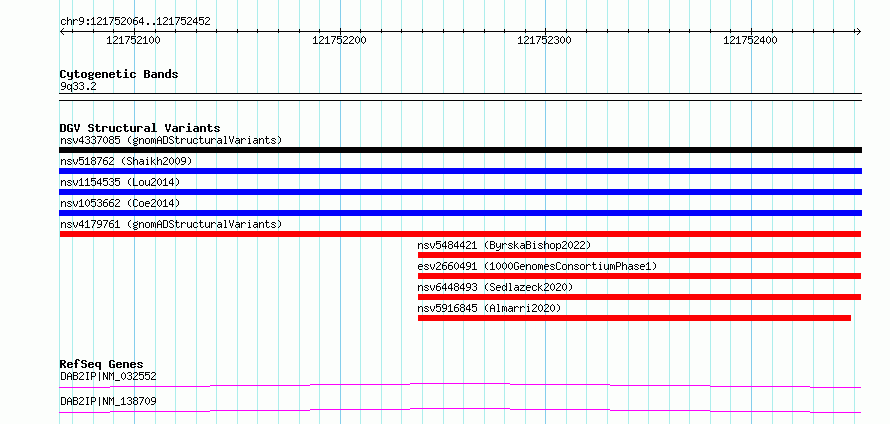Click the 9q33.2 band label
Screen dimensions: 890x424
click(x=78, y=87)
